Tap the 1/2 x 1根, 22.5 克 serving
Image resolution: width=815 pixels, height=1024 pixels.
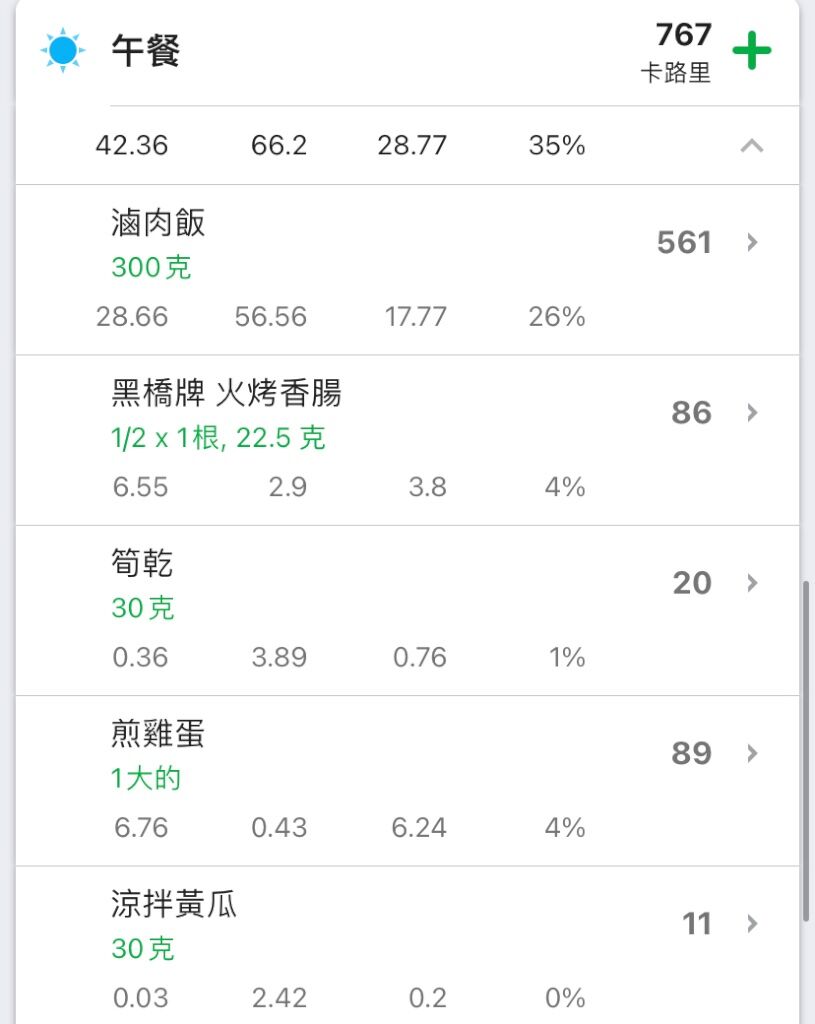point(218,438)
